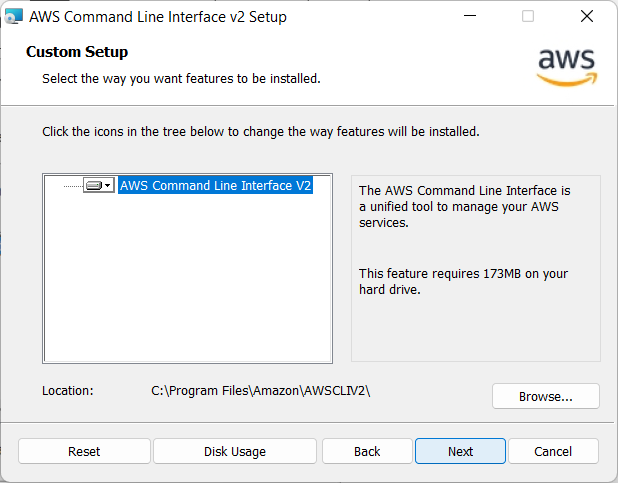Click the AWS logo in the header
The image size is (618, 483).
pos(566,65)
